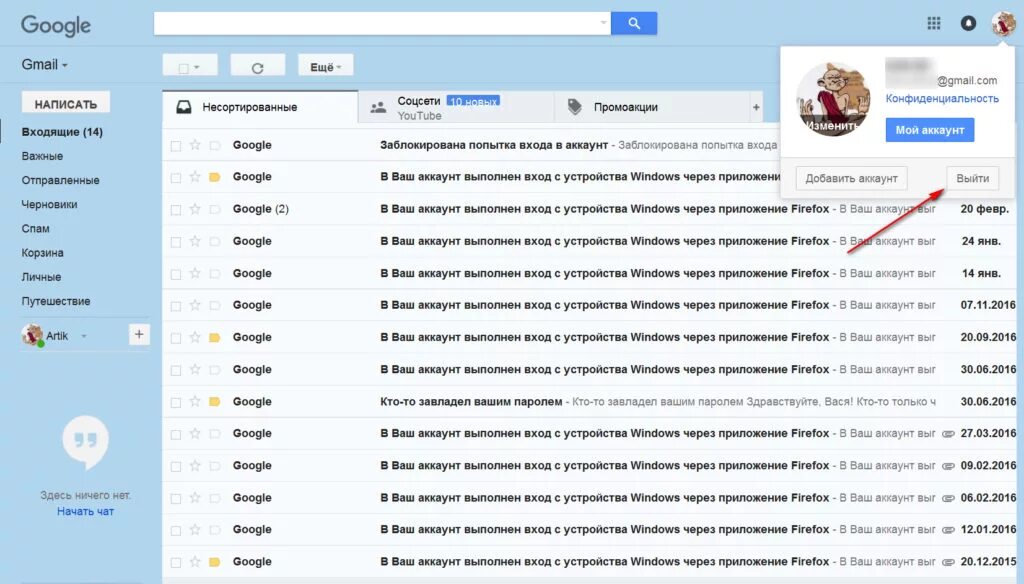Click the НАПИСАТЬ compose button
1024x584 pixels.
tap(66, 104)
